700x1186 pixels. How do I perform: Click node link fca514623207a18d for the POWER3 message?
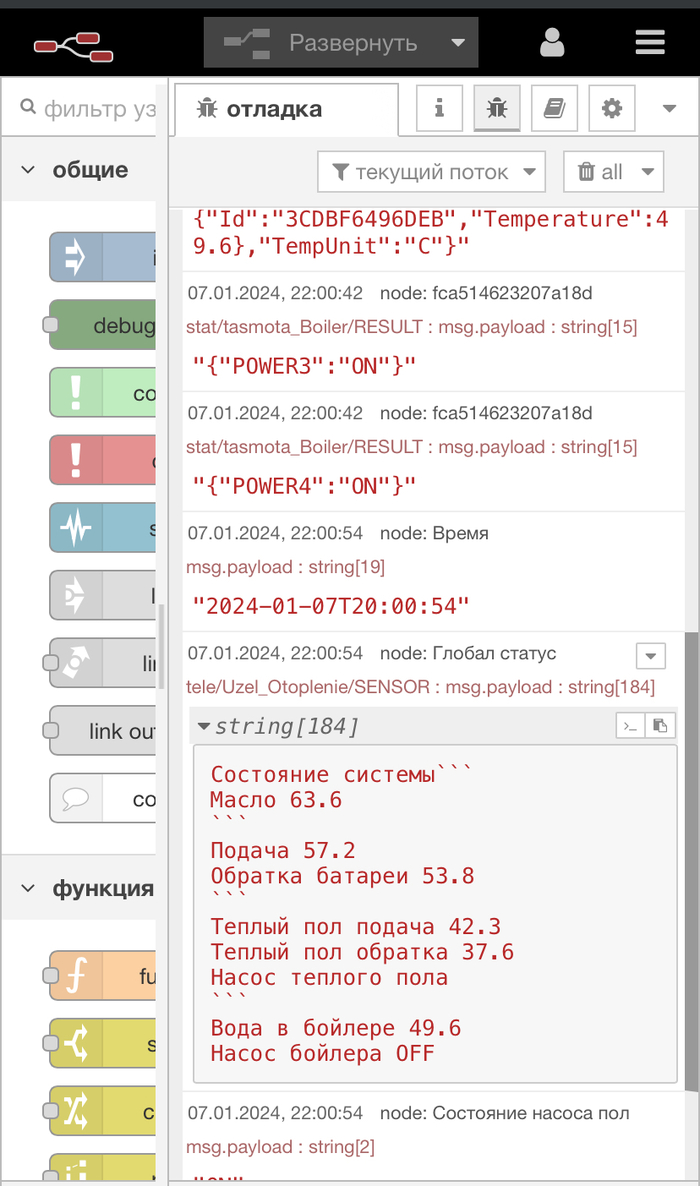(486, 293)
